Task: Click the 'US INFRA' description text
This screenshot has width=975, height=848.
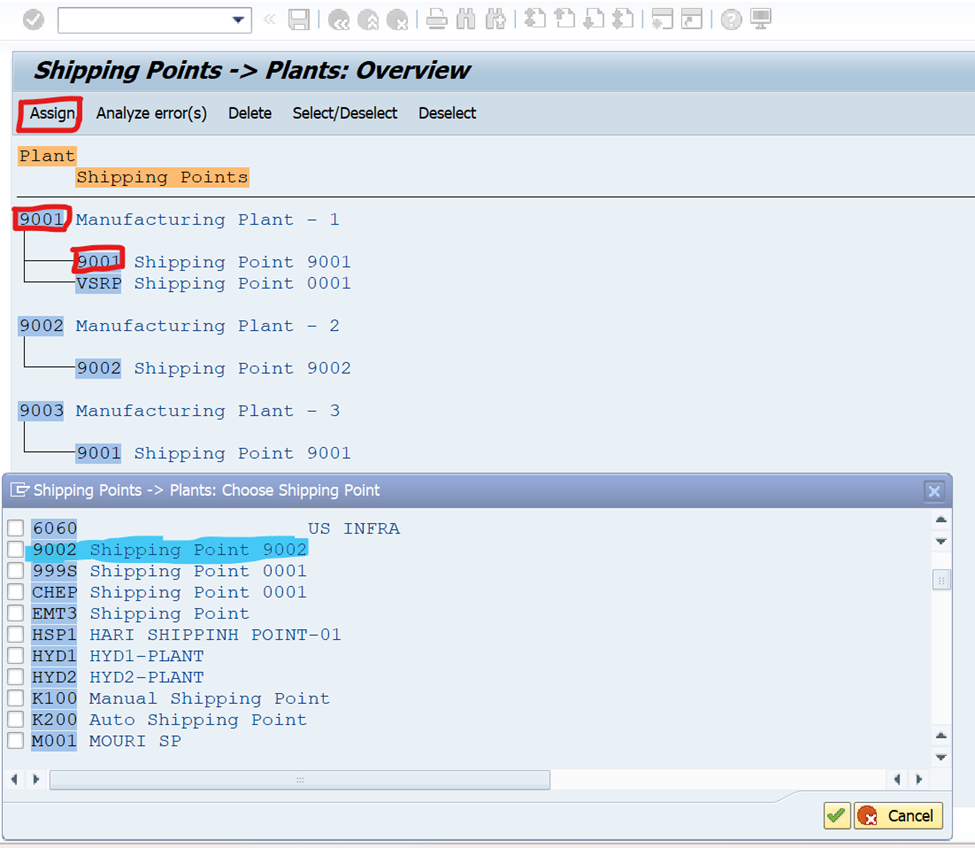Action: point(354,528)
